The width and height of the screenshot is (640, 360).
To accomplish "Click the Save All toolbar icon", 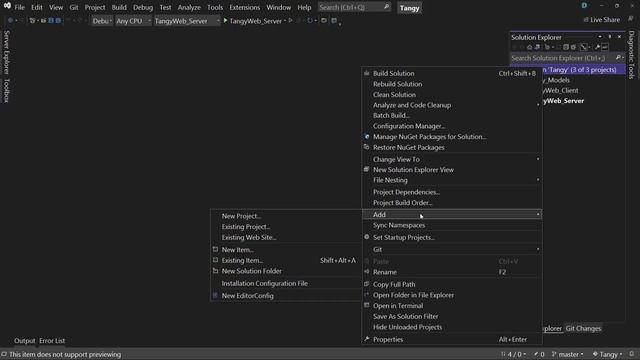I will click(x=58, y=20).
